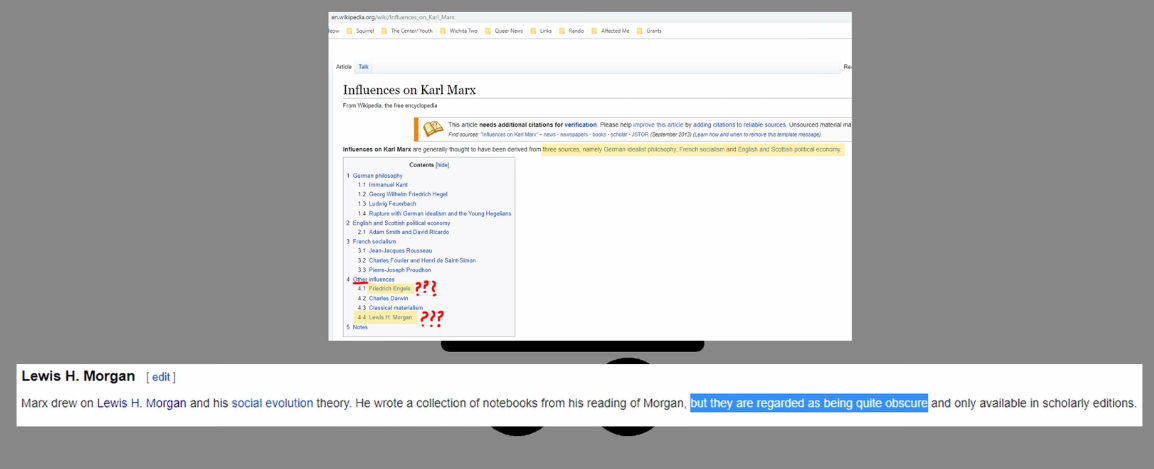This screenshot has width=1154, height=469.
Task: Click English and Scottish political economy intro link
Action: point(789,149)
